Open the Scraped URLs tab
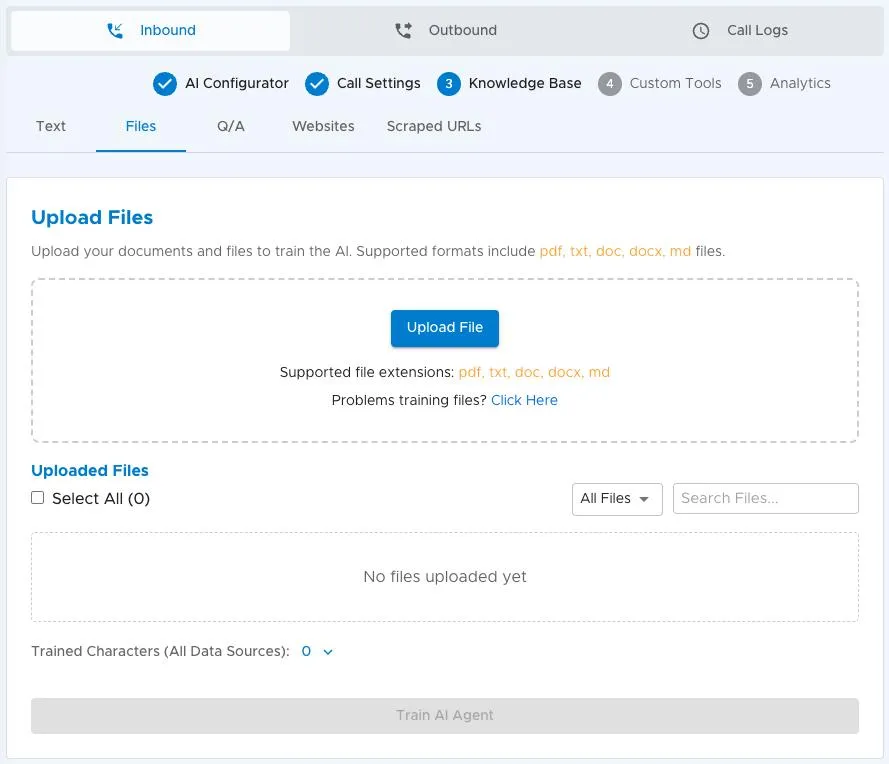Screen dimensions: 889x764 click(x=434, y=126)
